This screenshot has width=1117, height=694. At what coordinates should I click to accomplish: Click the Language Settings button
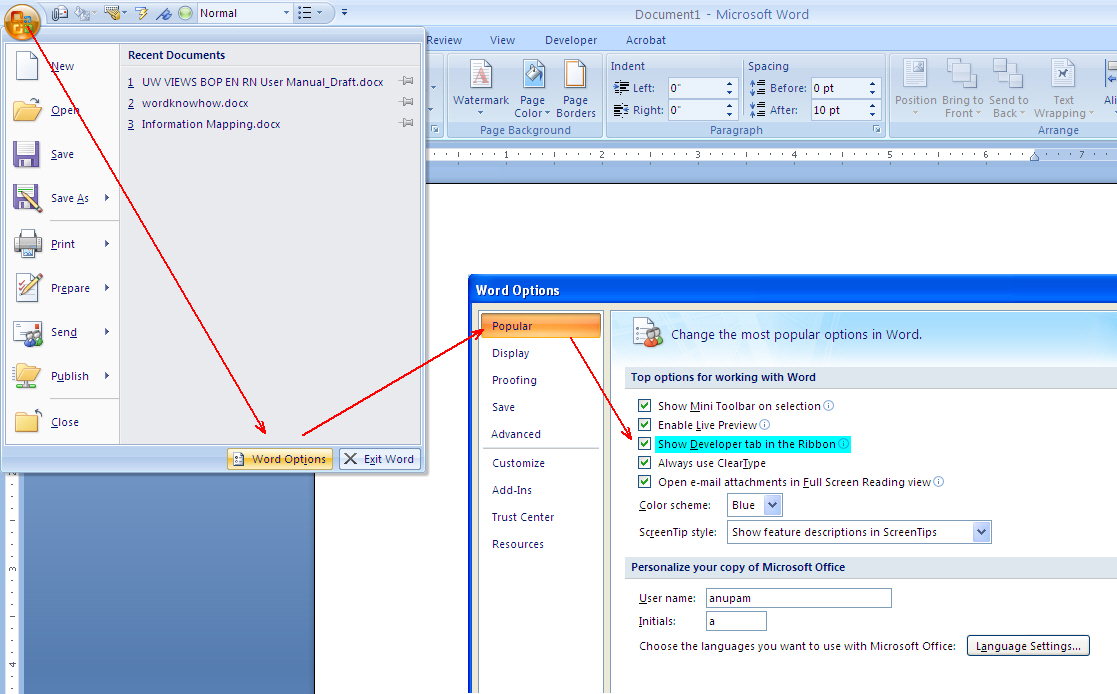point(1028,646)
